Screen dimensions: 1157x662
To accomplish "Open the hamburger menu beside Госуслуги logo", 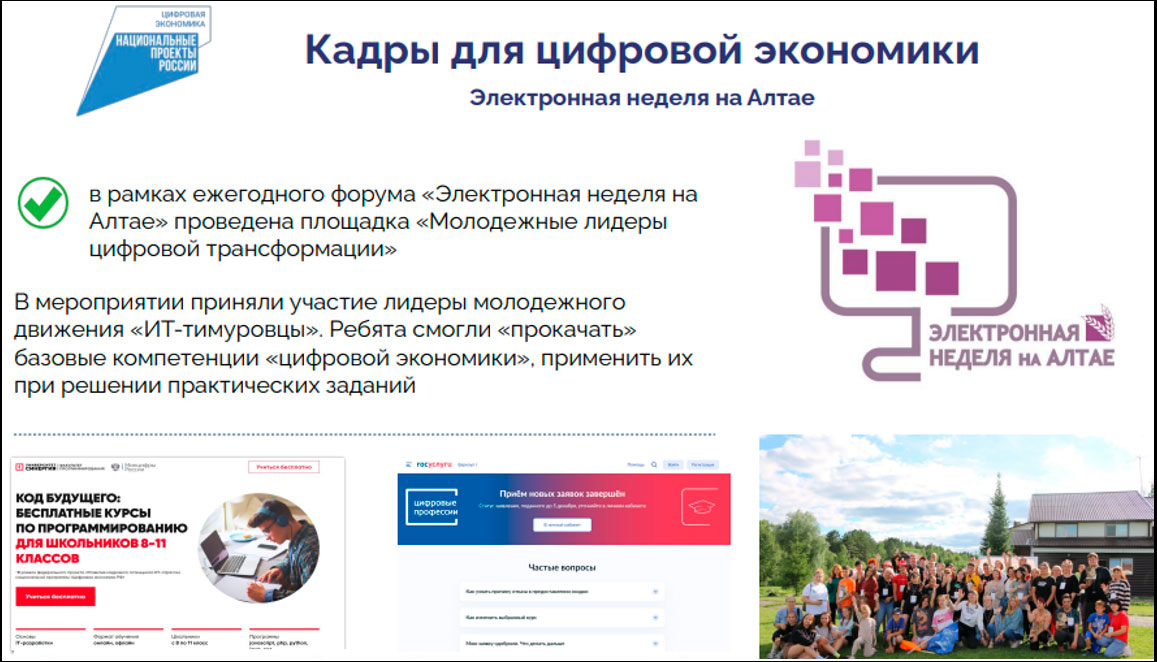I will (410, 464).
